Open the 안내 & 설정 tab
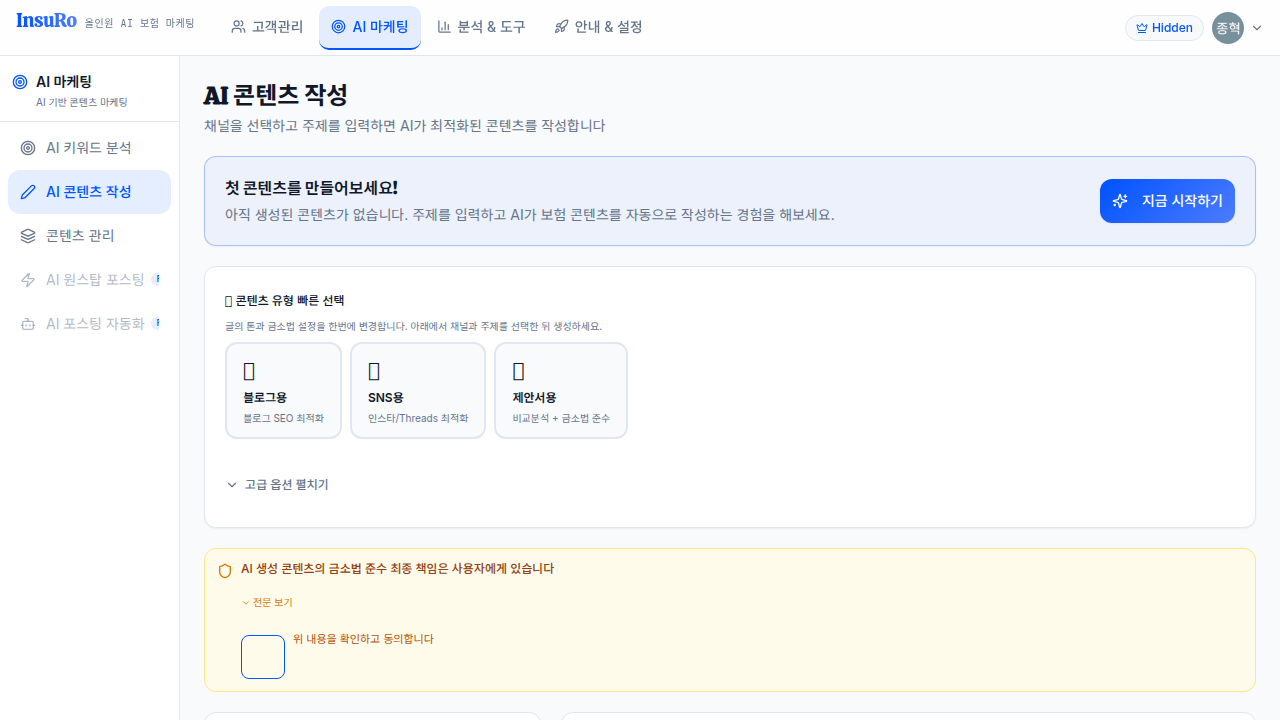This screenshot has width=1280, height=720. 598,27
